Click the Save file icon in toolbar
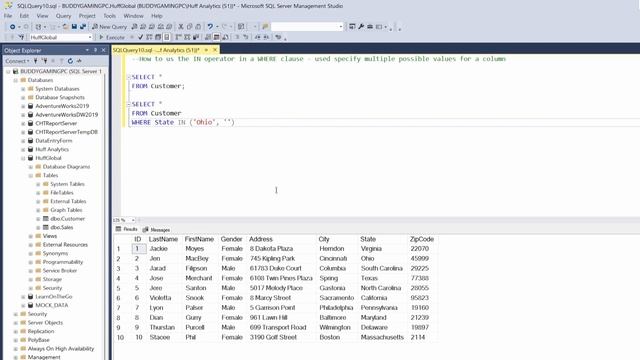640x360 pixels. point(74,27)
